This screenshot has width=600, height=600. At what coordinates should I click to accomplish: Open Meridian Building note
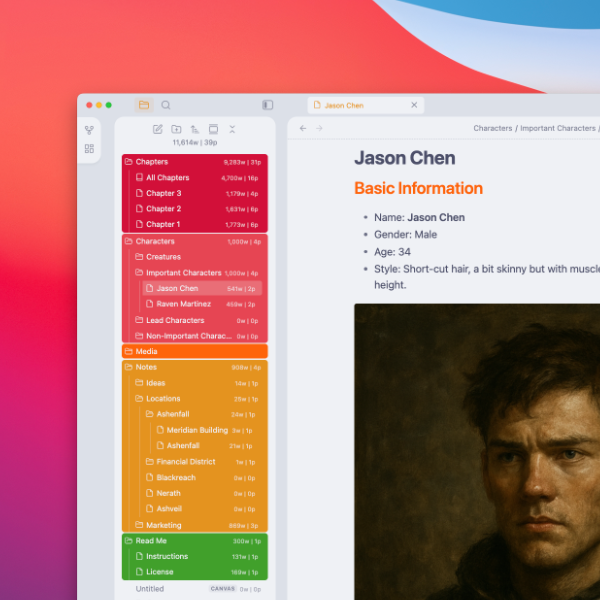[x=207, y=430]
